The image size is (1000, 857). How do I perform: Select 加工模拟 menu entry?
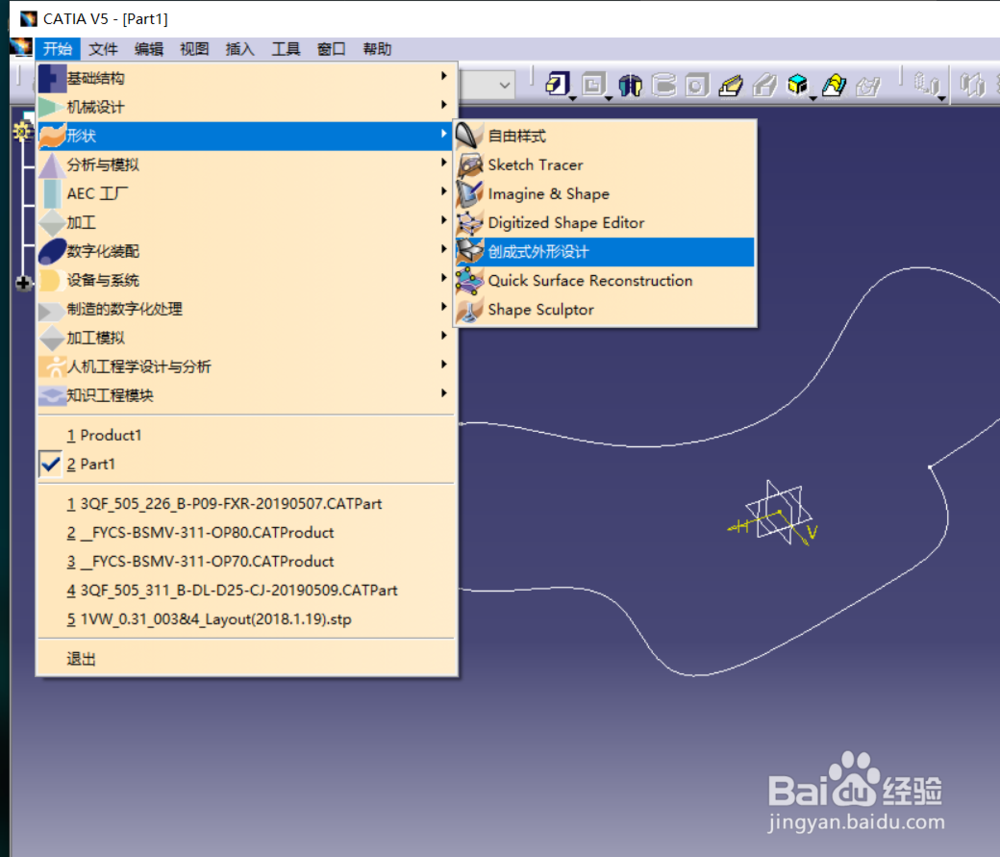pos(245,338)
